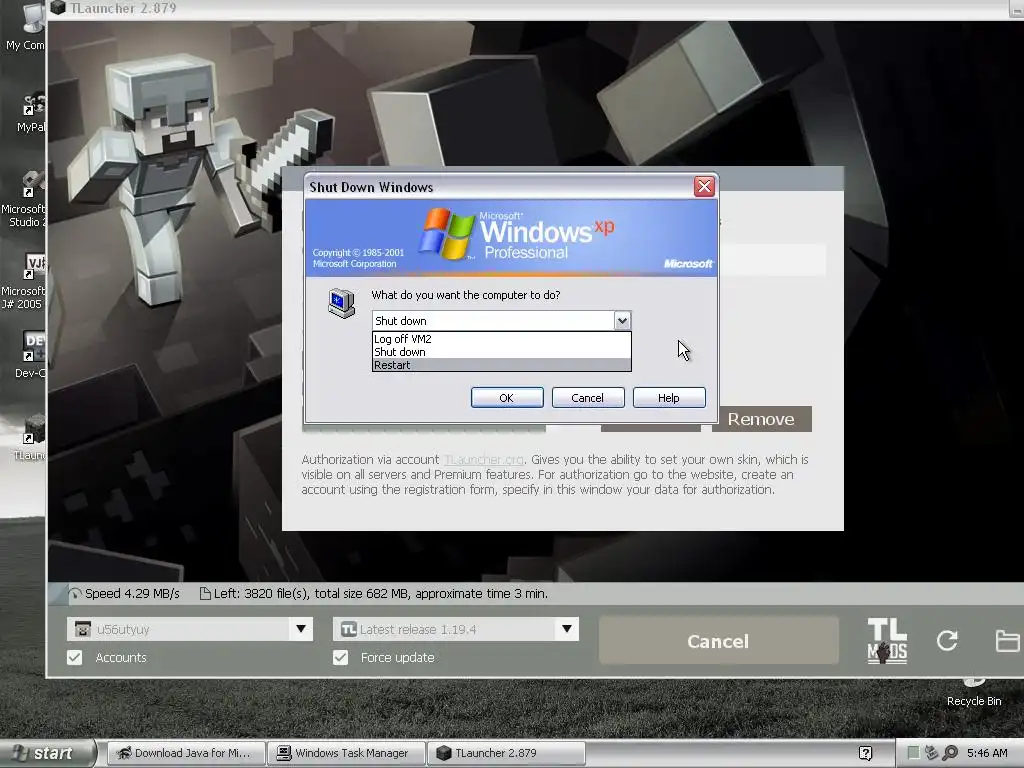Open Help in Shut Down dialog
1024x768 pixels.
(669, 398)
